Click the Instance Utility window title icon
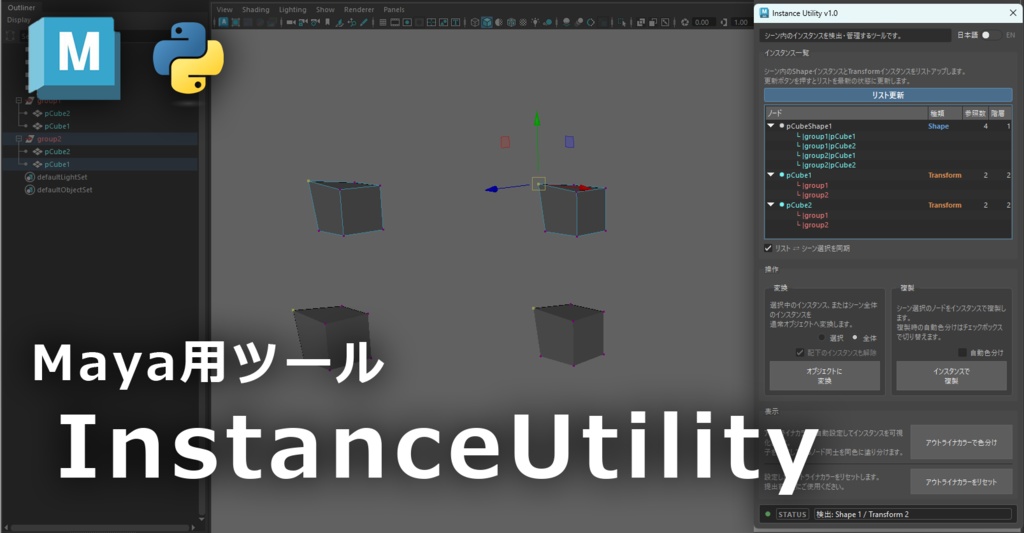Screen dimensions: 1024x533 click(763, 12)
